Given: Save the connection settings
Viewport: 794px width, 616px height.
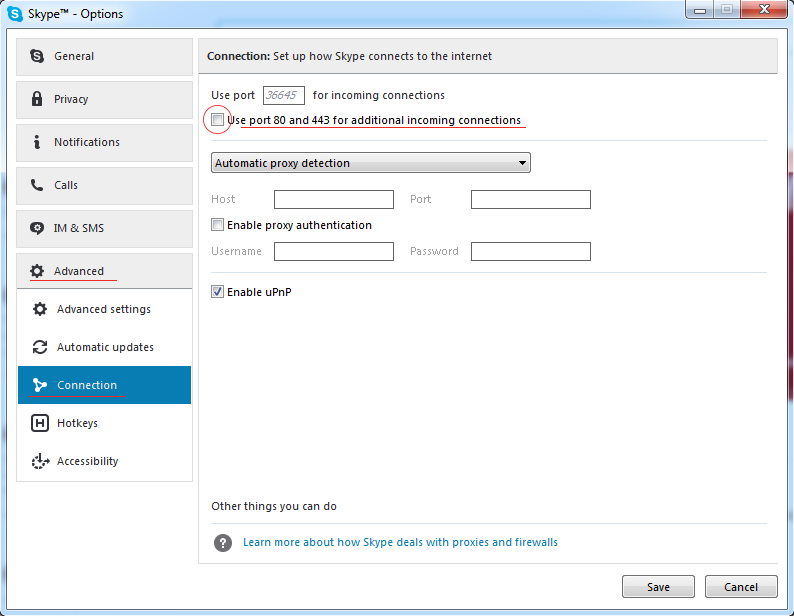Looking at the screenshot, I should [658, 587].
